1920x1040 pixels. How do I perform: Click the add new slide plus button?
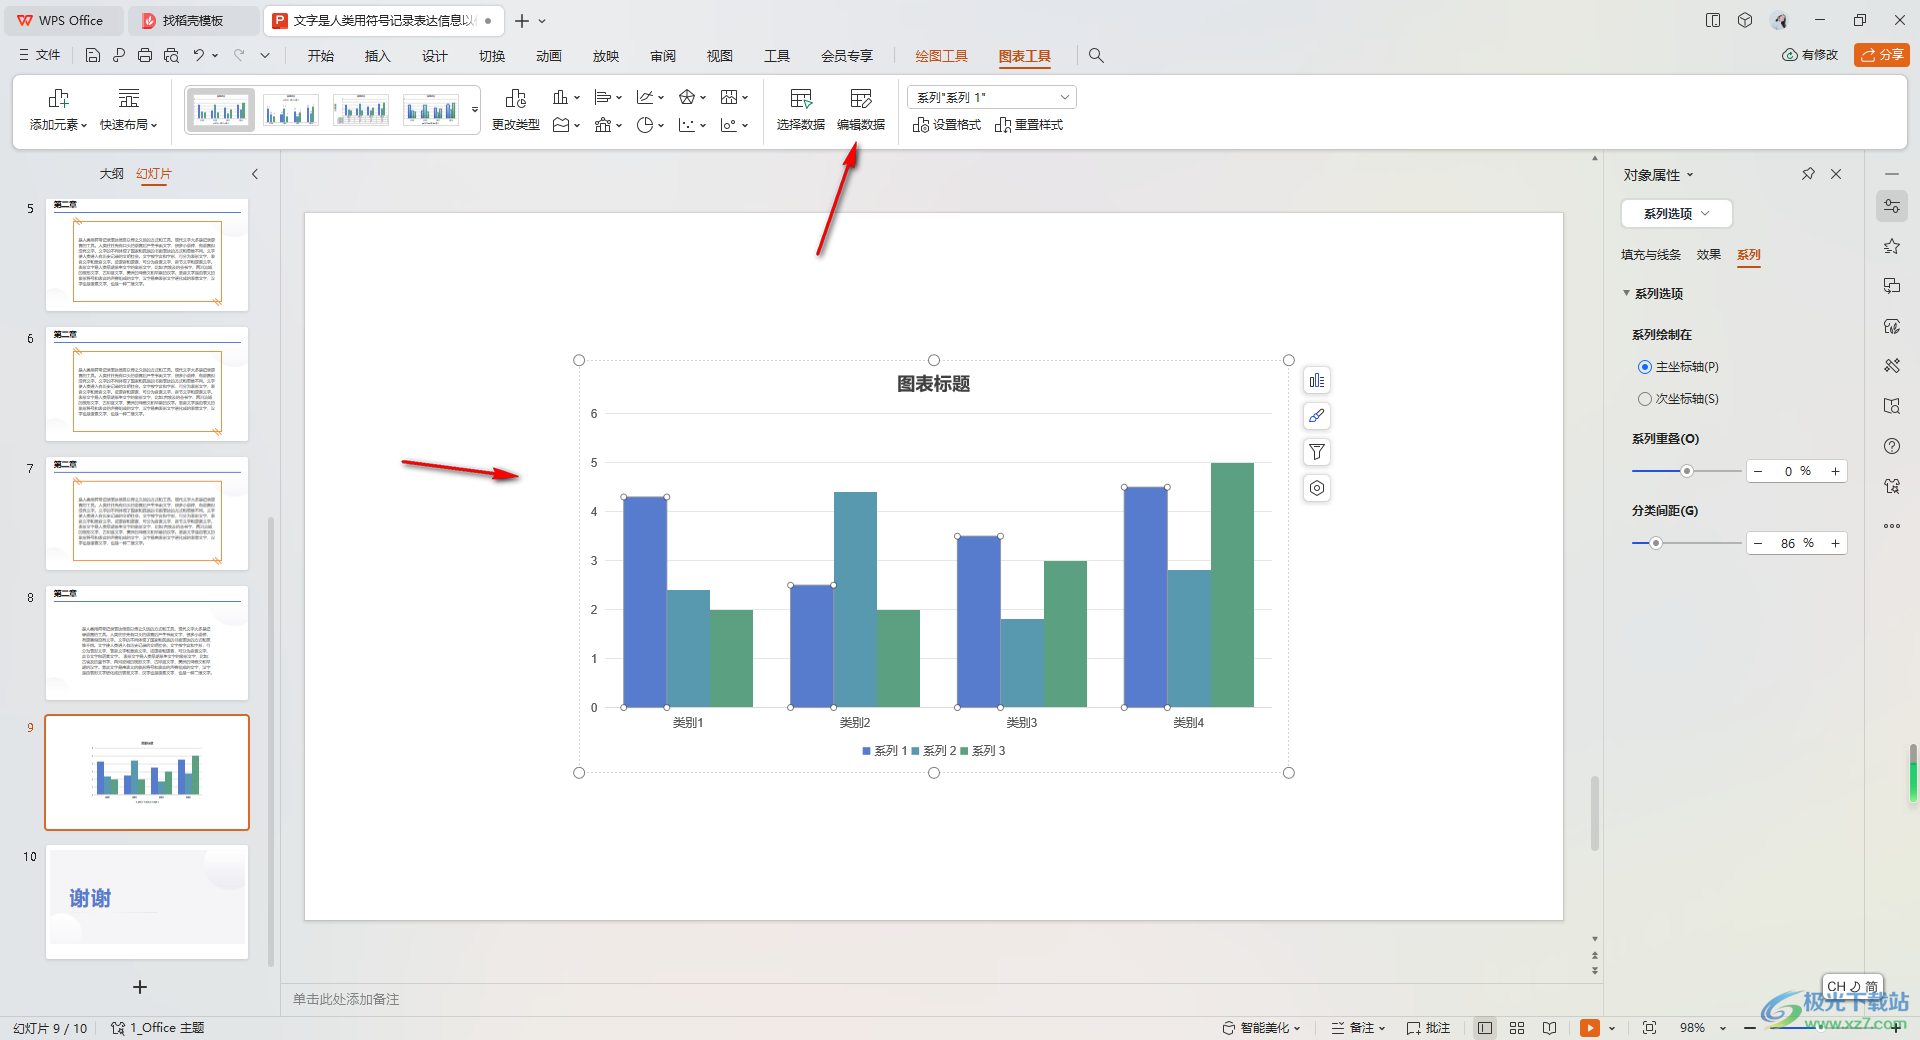click(140, 987)
